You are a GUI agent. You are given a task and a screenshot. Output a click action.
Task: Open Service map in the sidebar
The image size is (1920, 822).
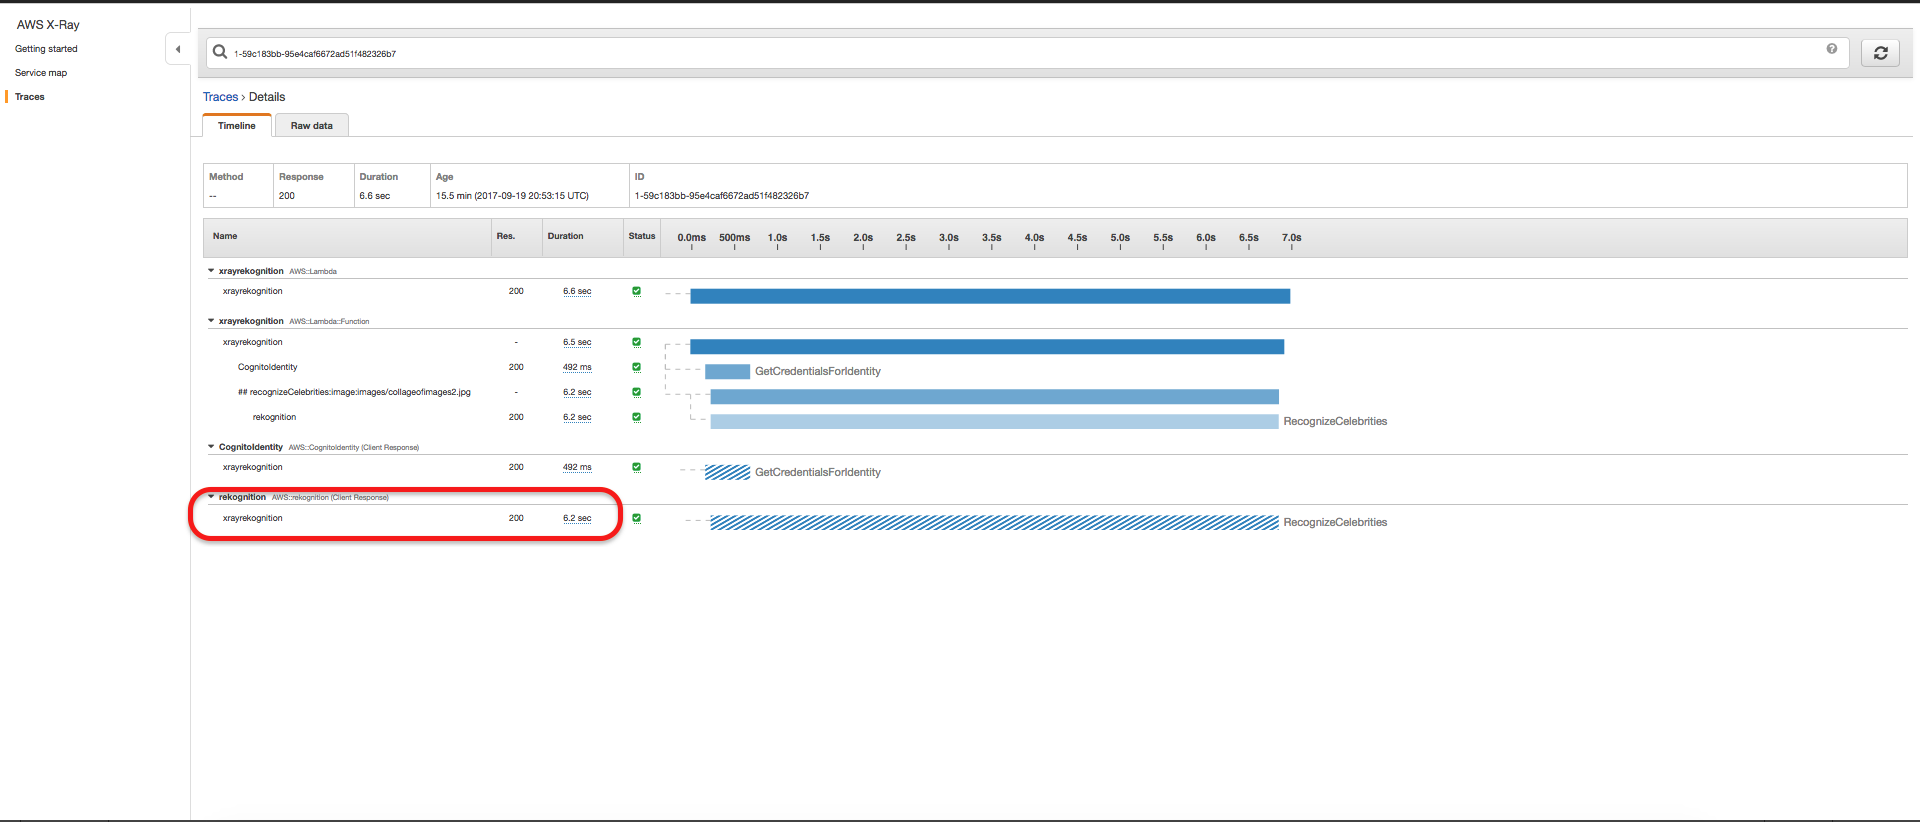coord(41,73)
